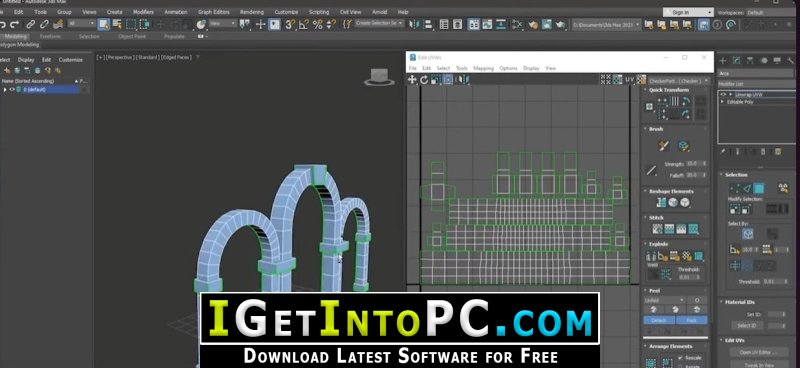Click the Percent Snap icon
800x368 pixels.
[x=317, y=24]
